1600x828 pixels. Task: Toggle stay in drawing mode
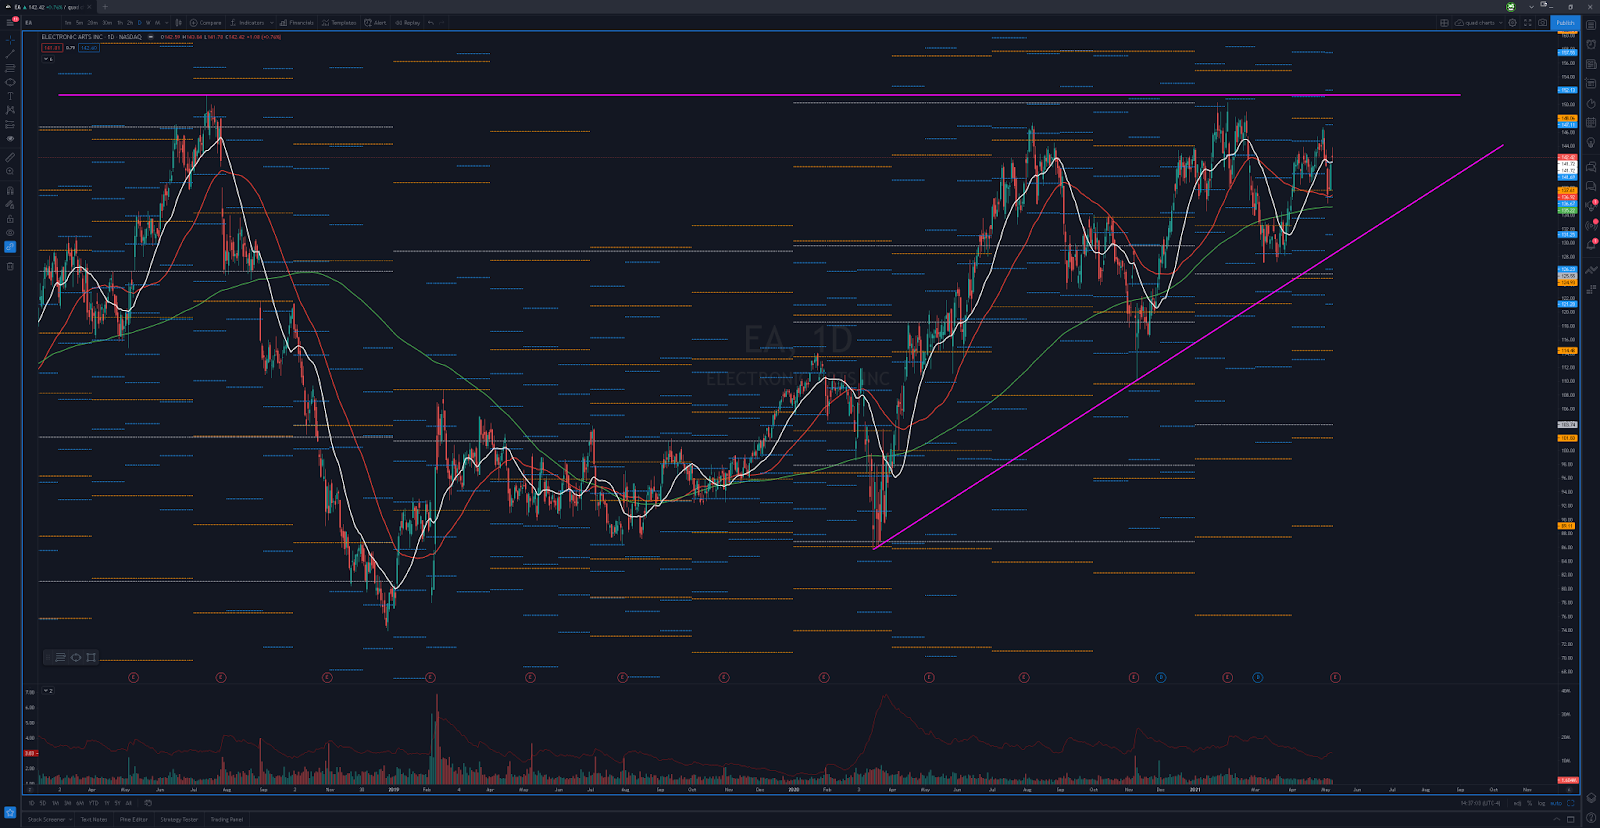point(10,204)
